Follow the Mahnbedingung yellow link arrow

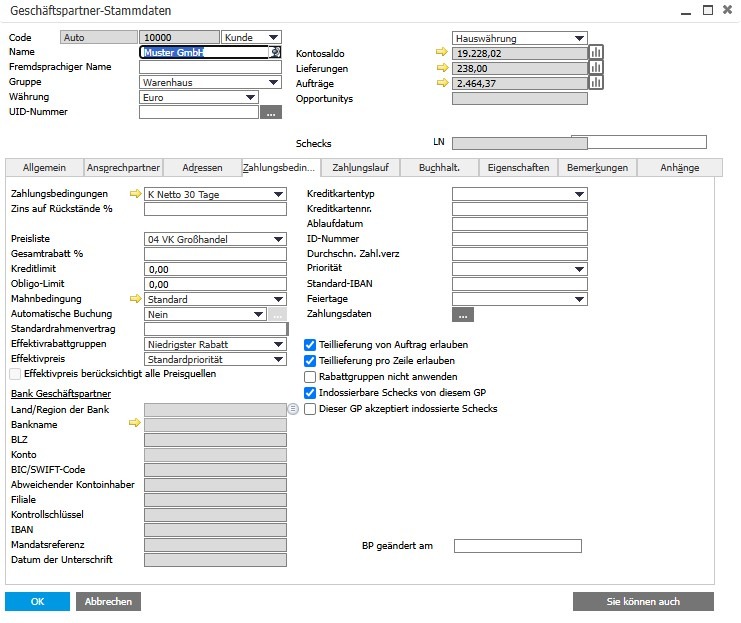coord(135,298)
